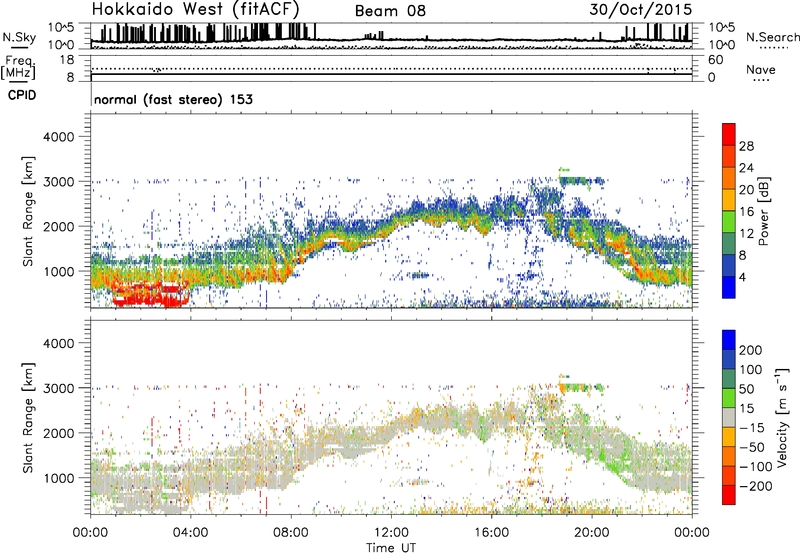The height and width of the screenshot is (554, 800).
Task: Click 'Slant Range [km]' label of power panel
Action: pos(28,211)
